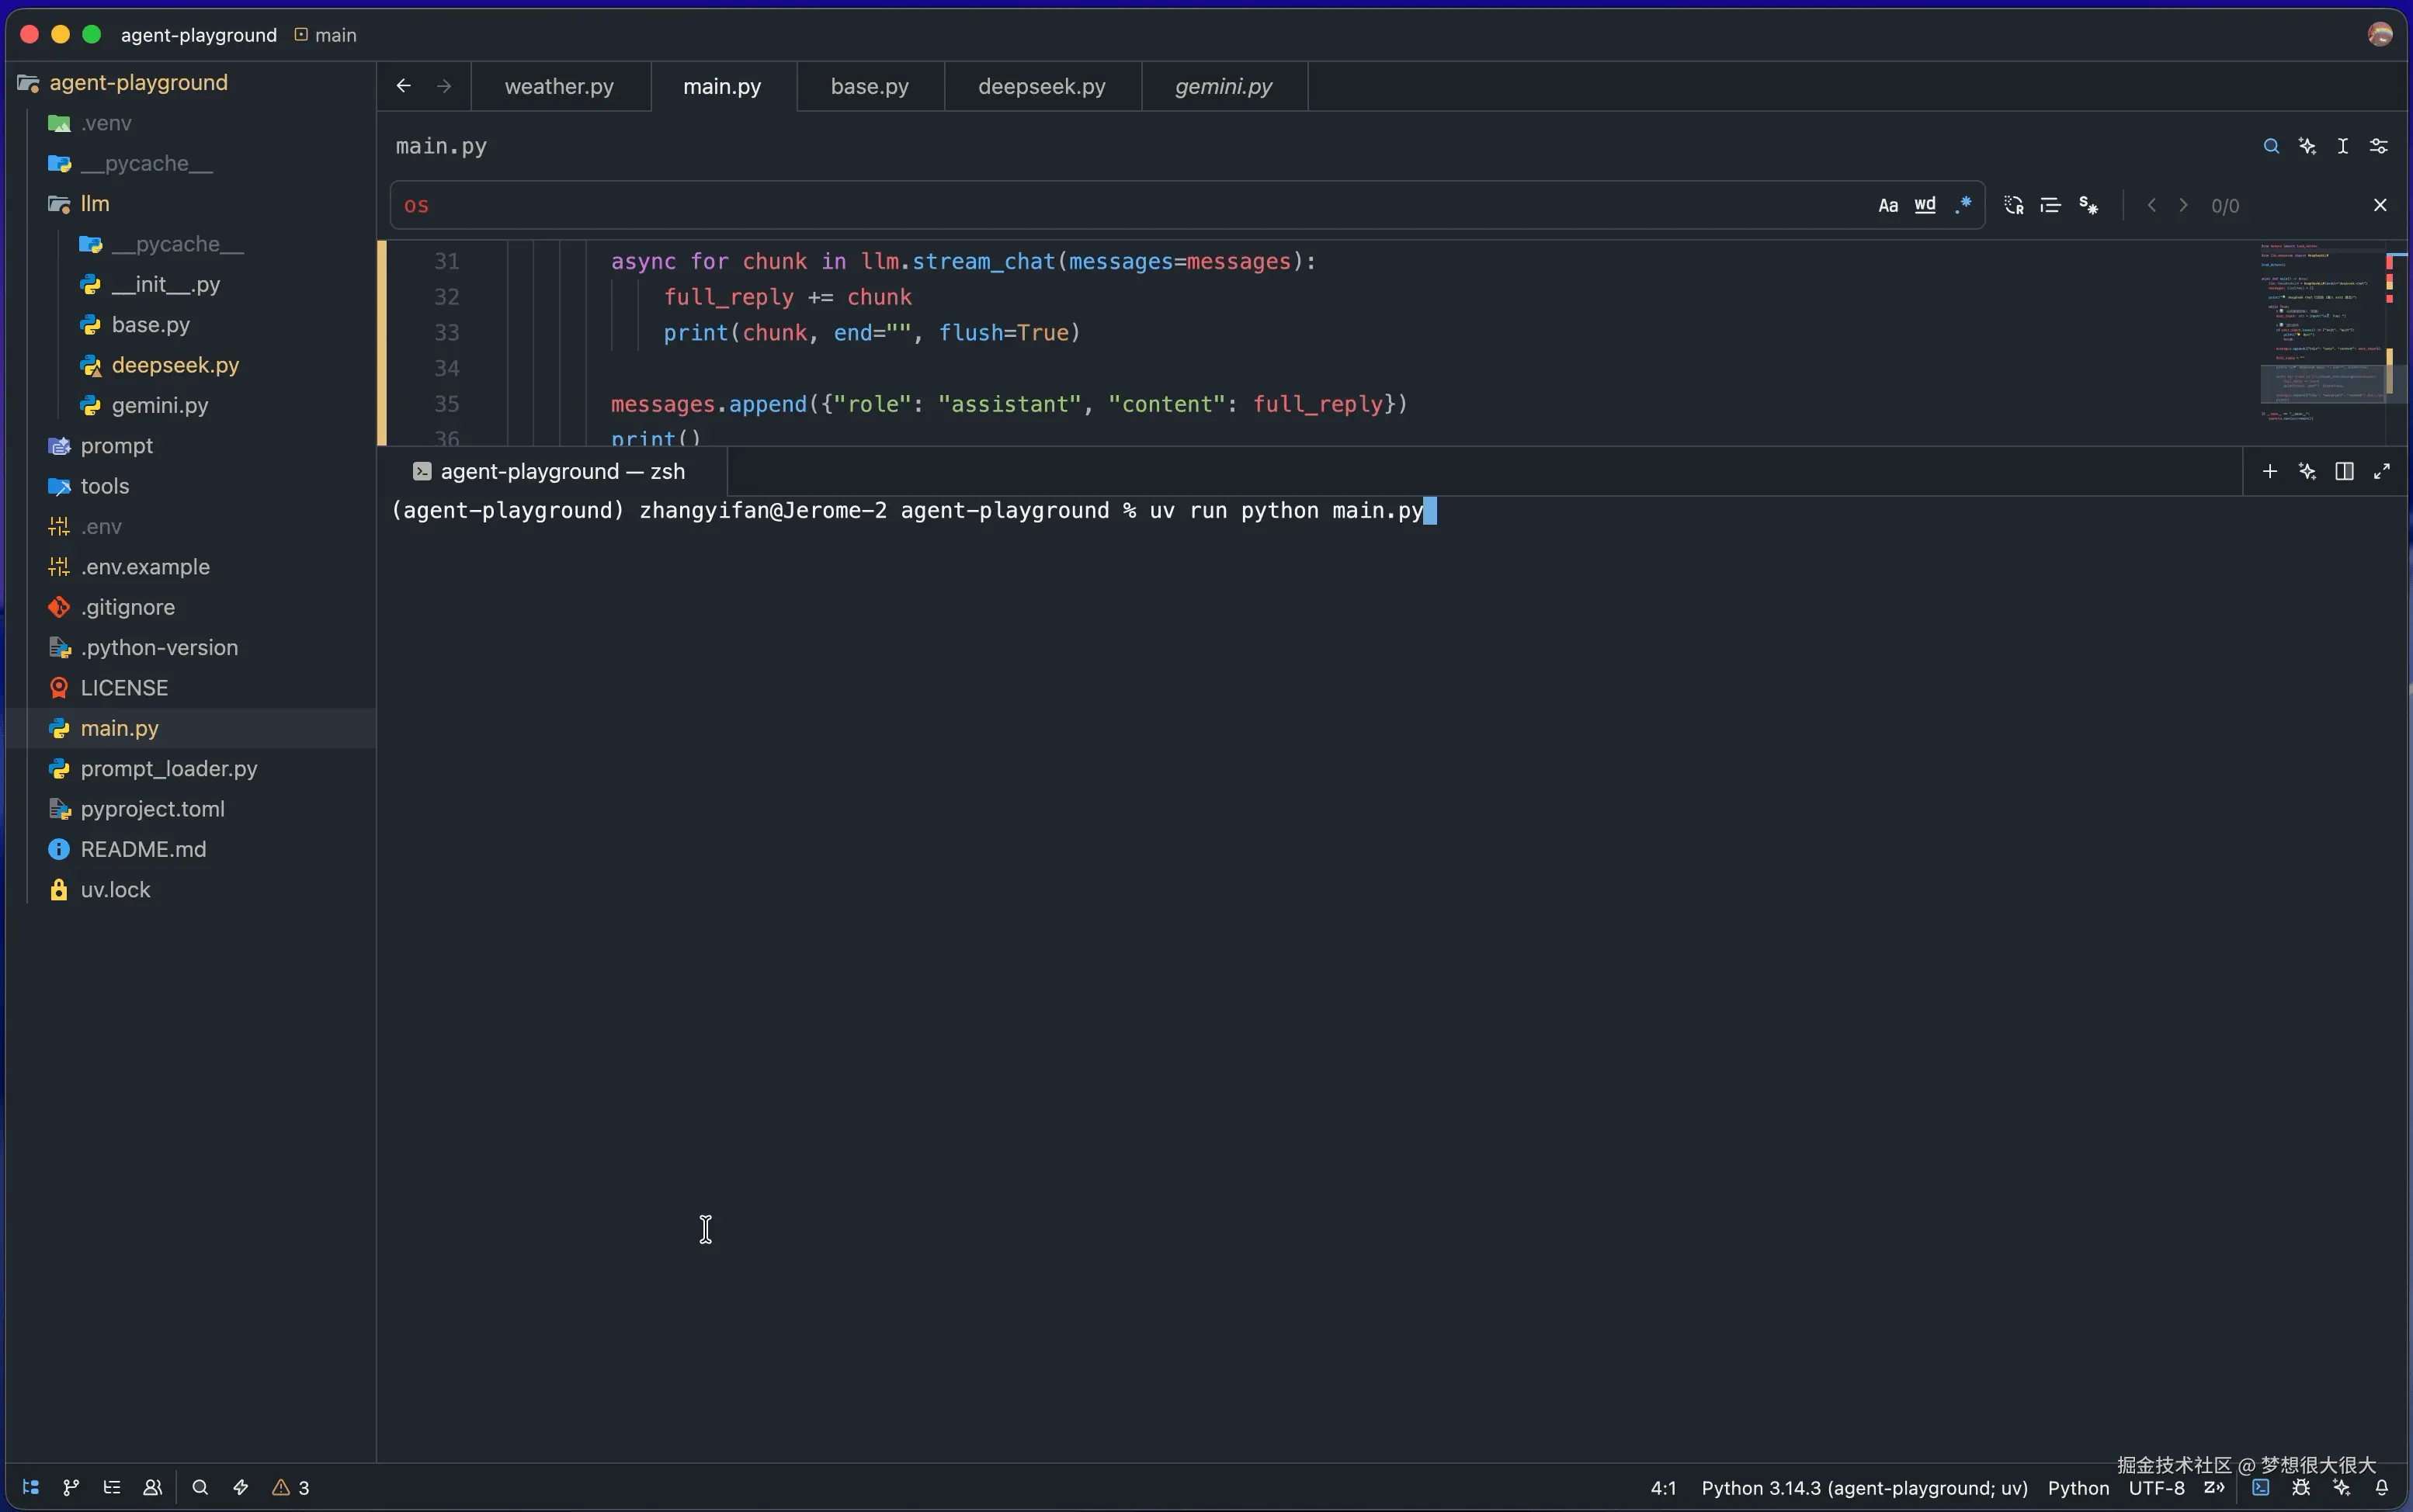Click the editor controls sliders icon
This screenshot has height=1512, width=2413.
pyautogui.click(x=2379, y=146)
